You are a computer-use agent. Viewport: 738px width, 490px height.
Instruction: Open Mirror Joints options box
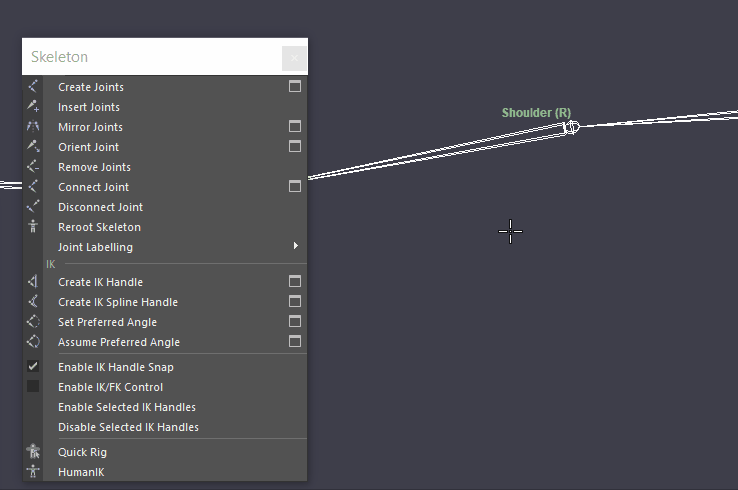click(295, 127)
